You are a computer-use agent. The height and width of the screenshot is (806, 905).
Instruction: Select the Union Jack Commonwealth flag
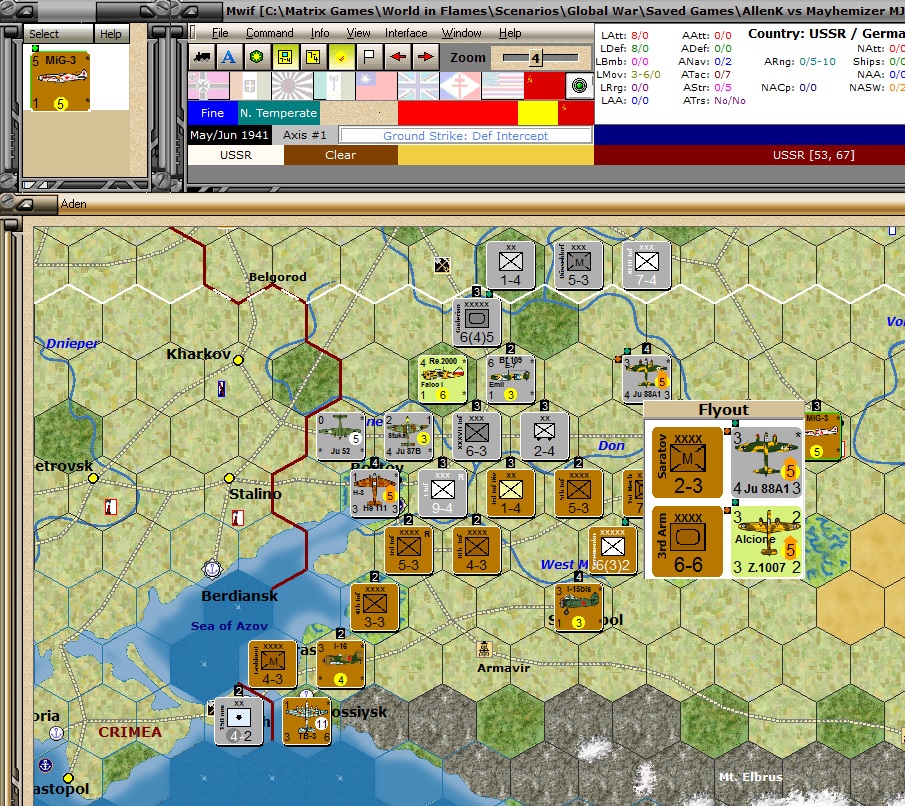coord(418,86)
